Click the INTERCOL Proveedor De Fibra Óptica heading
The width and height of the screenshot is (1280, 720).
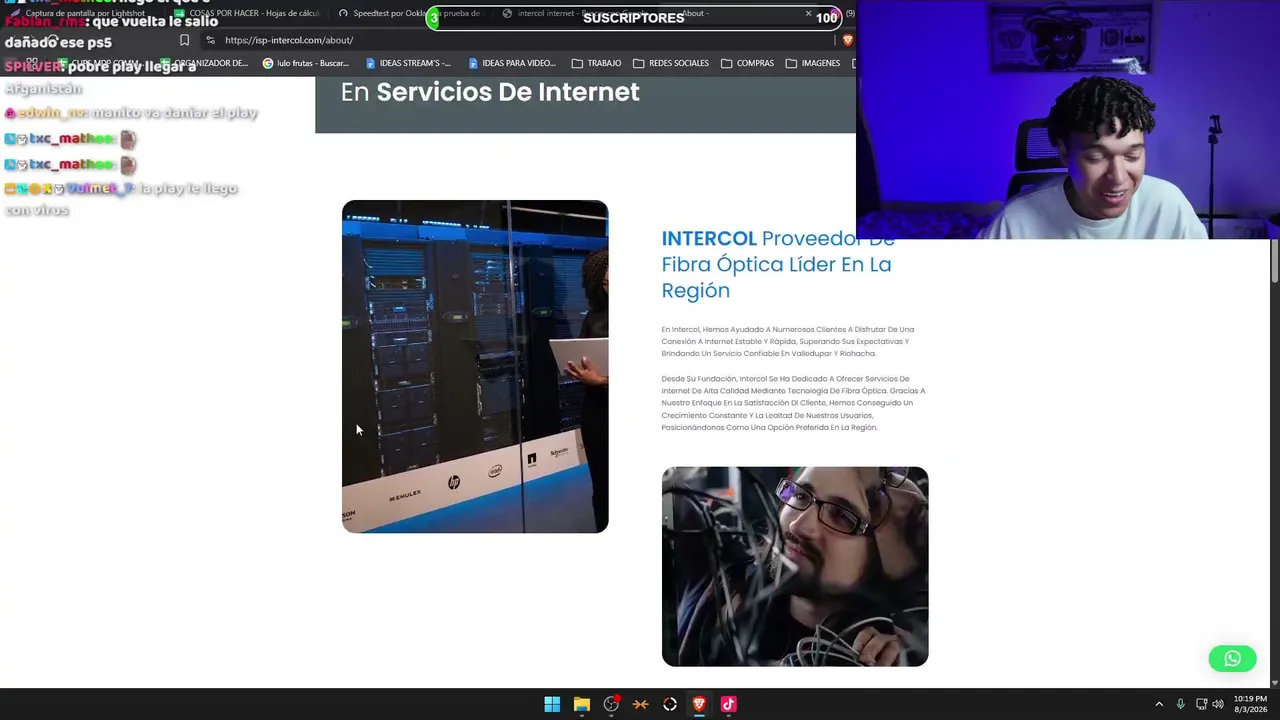(x=777, y=264)
